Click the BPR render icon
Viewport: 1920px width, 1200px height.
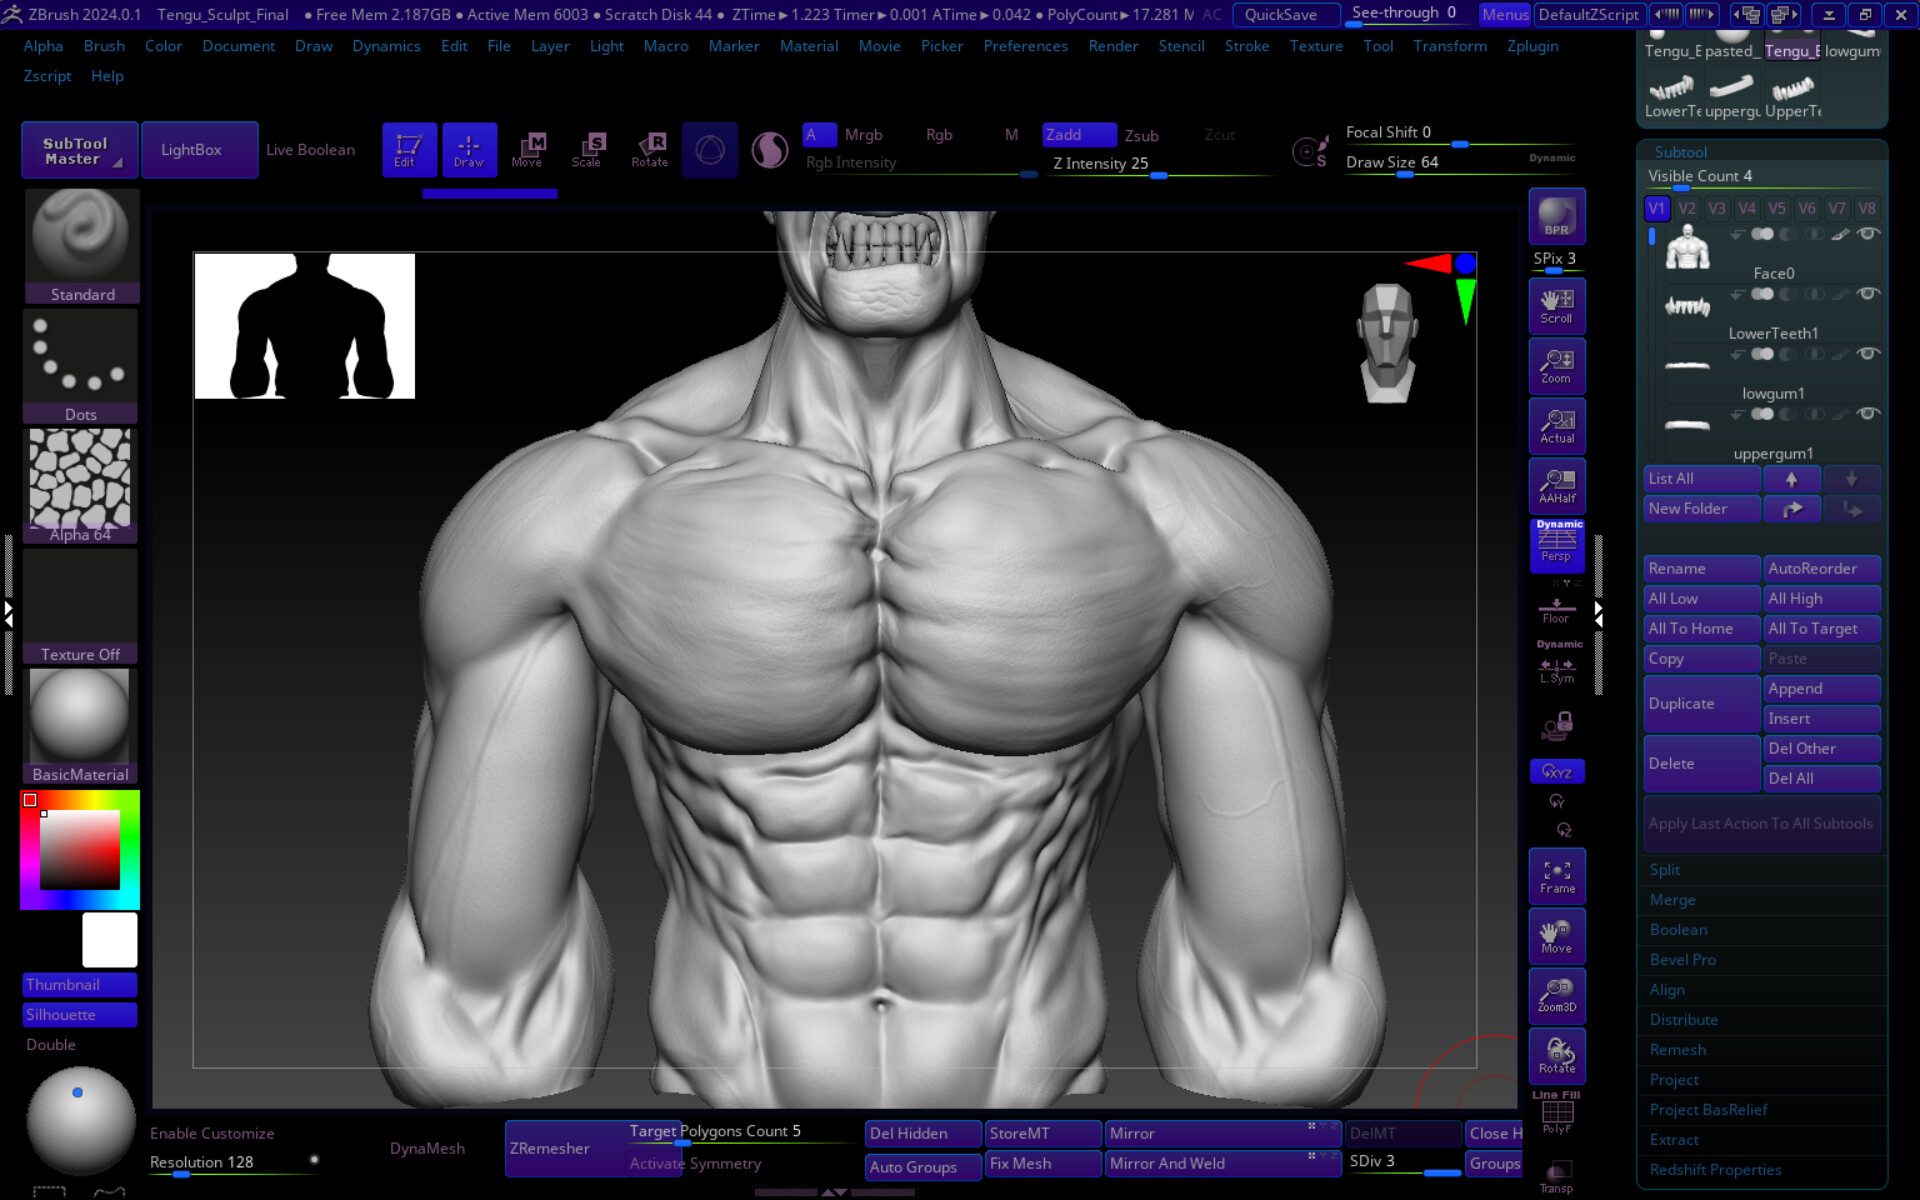(x=1556, y=216)
